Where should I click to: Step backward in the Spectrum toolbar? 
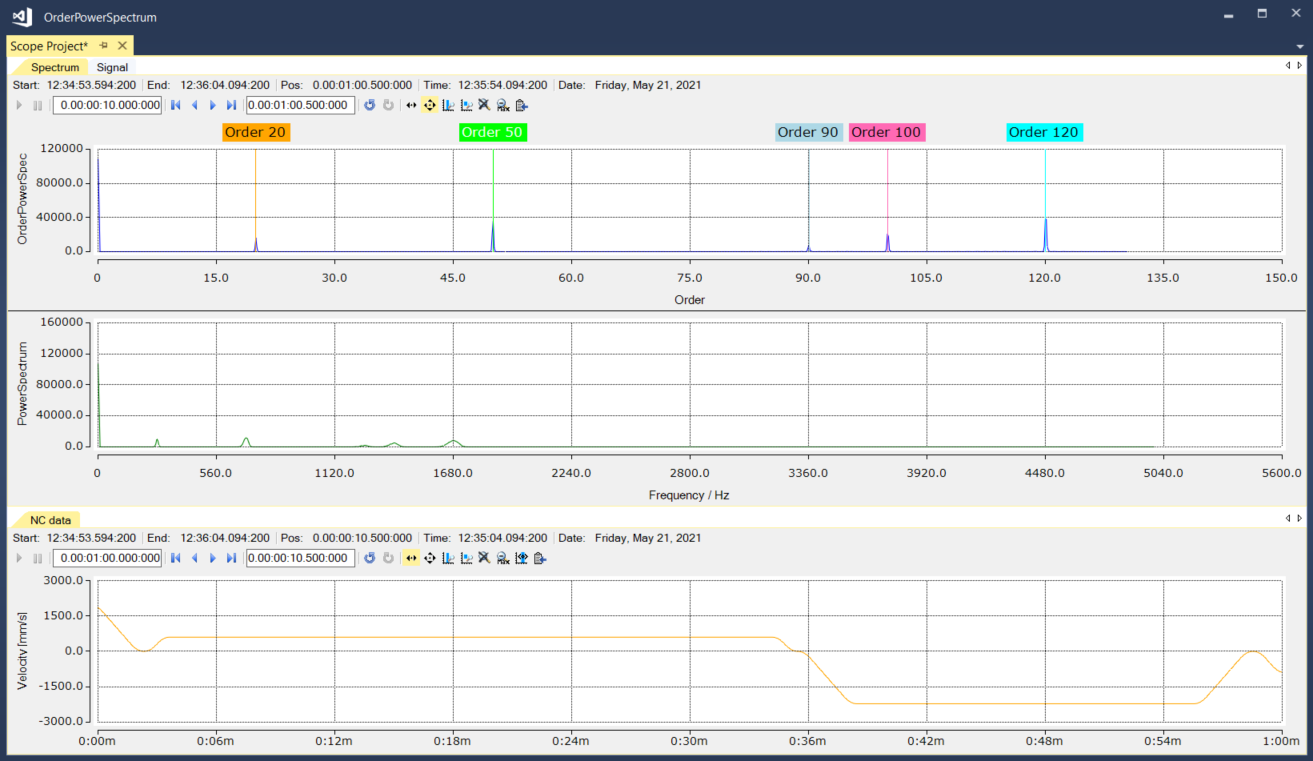pos(194,105)
